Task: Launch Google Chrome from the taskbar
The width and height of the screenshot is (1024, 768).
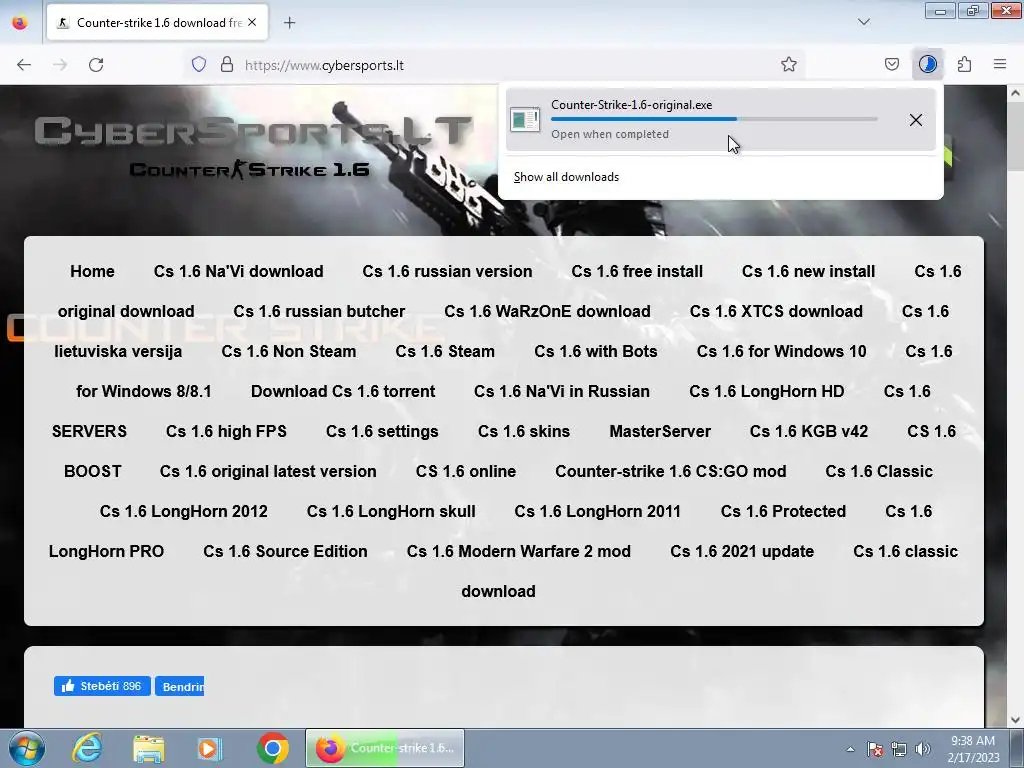Action: click(273, 748)
